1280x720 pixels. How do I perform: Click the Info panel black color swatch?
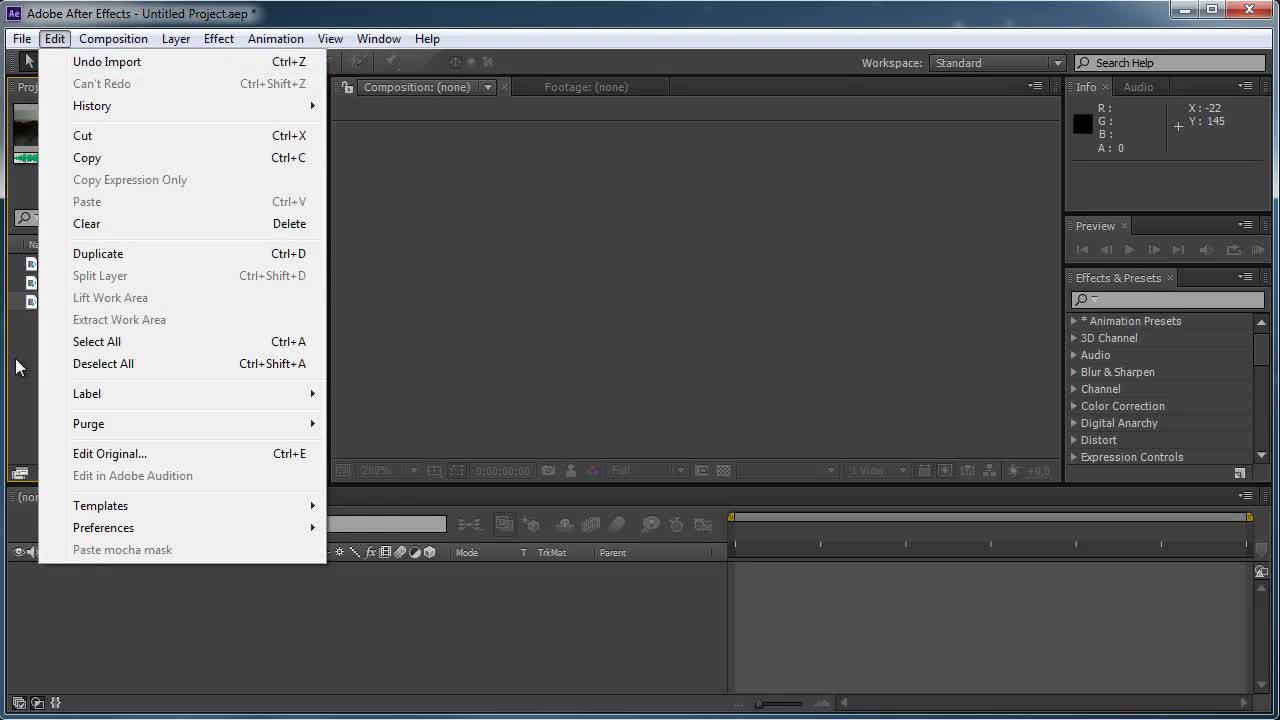coord(1083,124)
